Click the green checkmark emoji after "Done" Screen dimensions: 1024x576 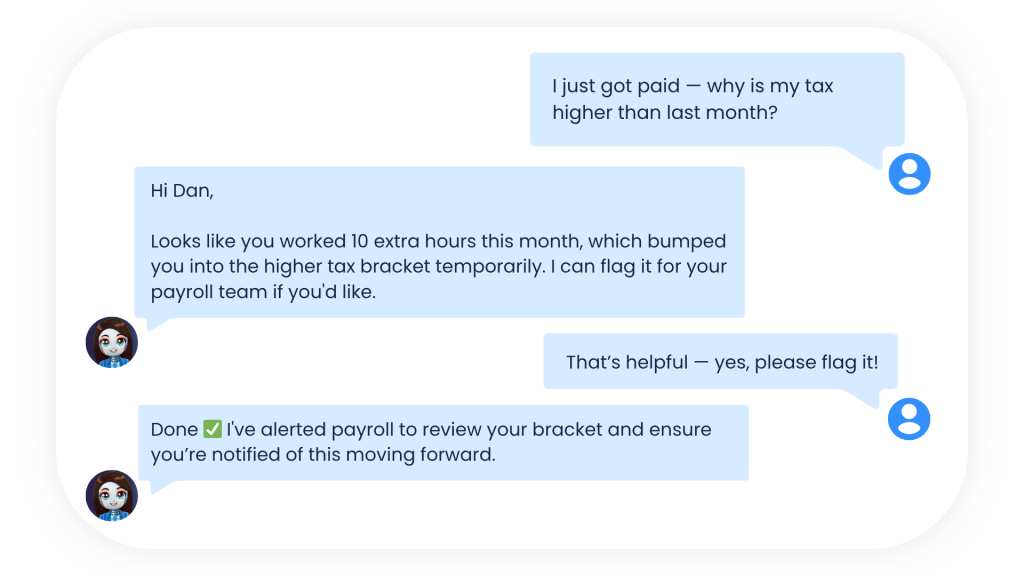tap(212, 430)
